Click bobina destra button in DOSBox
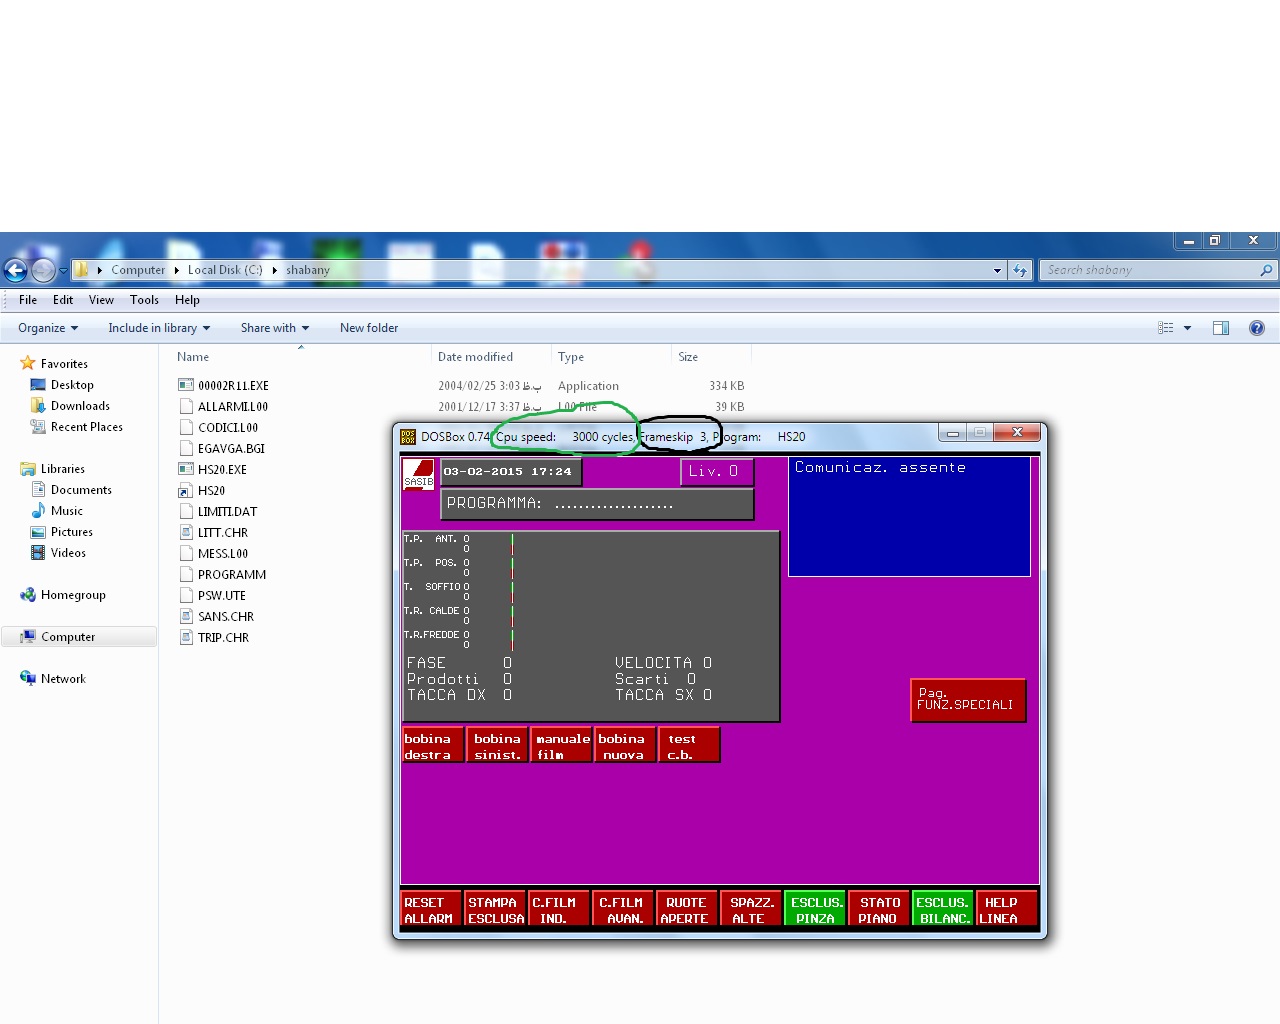 tap(432, 746)
